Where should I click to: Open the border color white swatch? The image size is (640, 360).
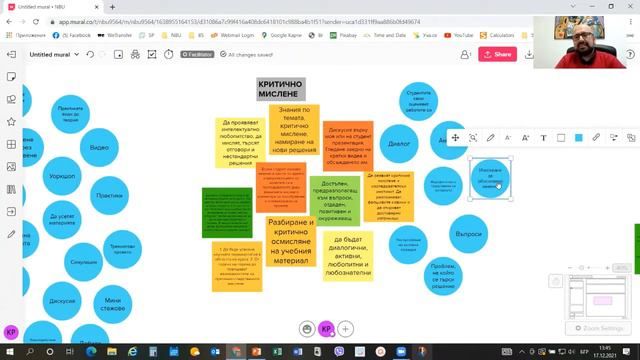[x=561, y=138]
